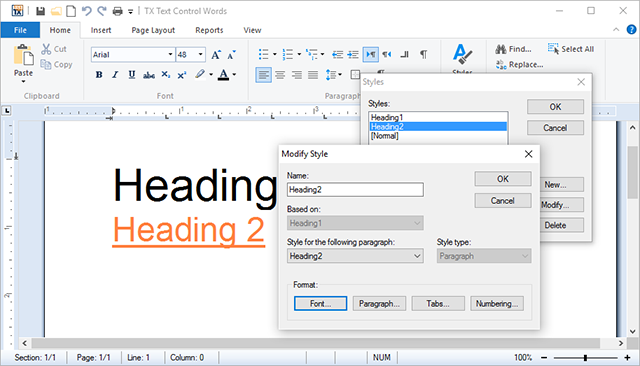Set right-to-left text direction
The image size is (640, 366).
387,54
